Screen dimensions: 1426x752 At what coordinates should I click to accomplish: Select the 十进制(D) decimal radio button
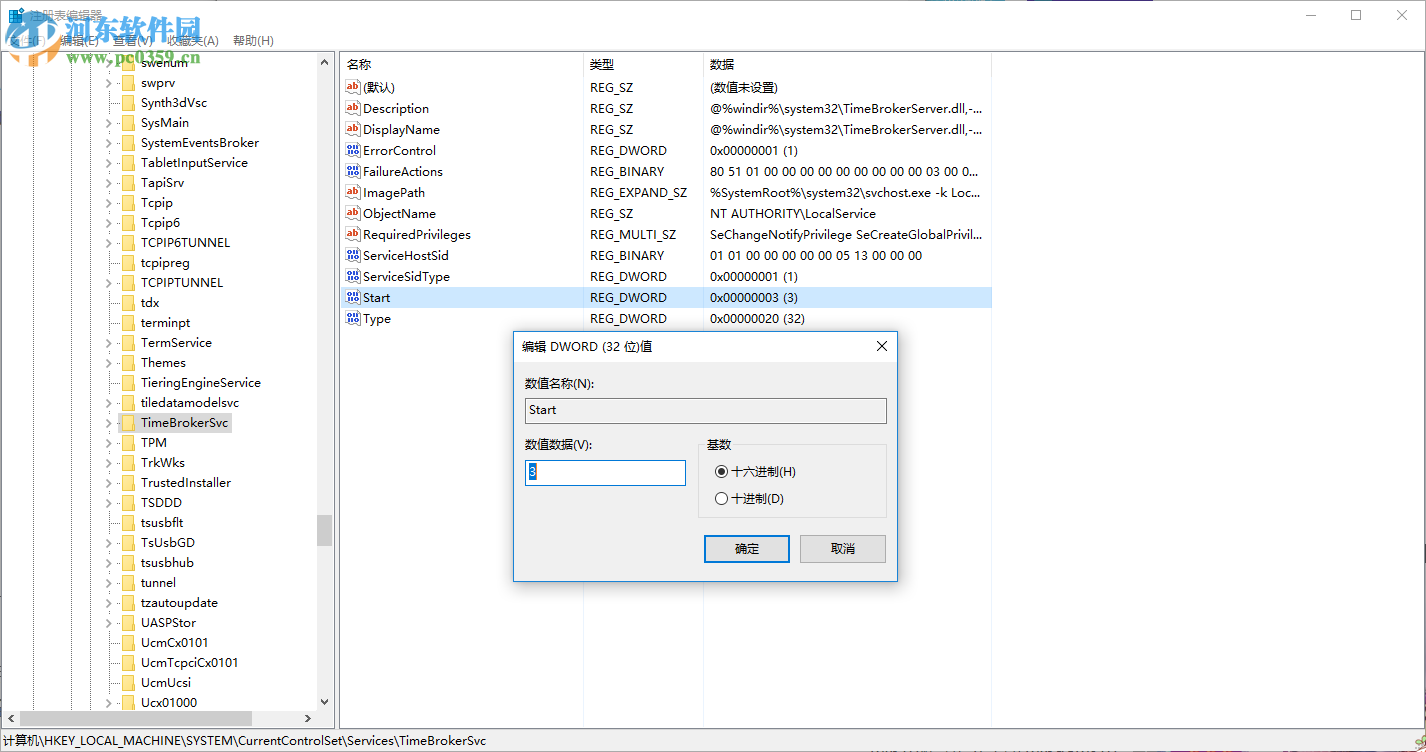point(721,498)
